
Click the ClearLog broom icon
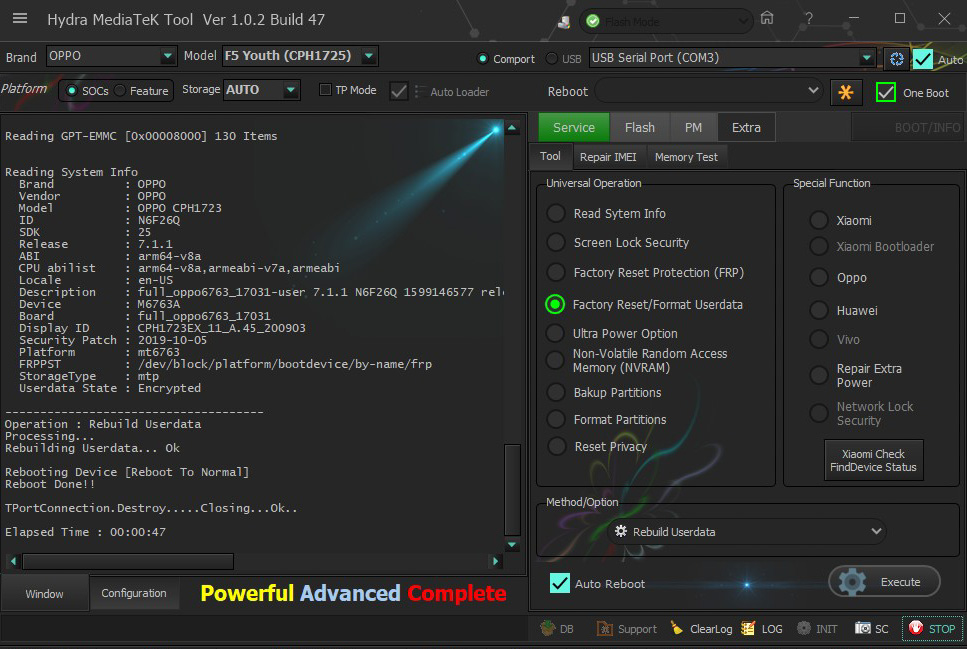click(677, 629)
